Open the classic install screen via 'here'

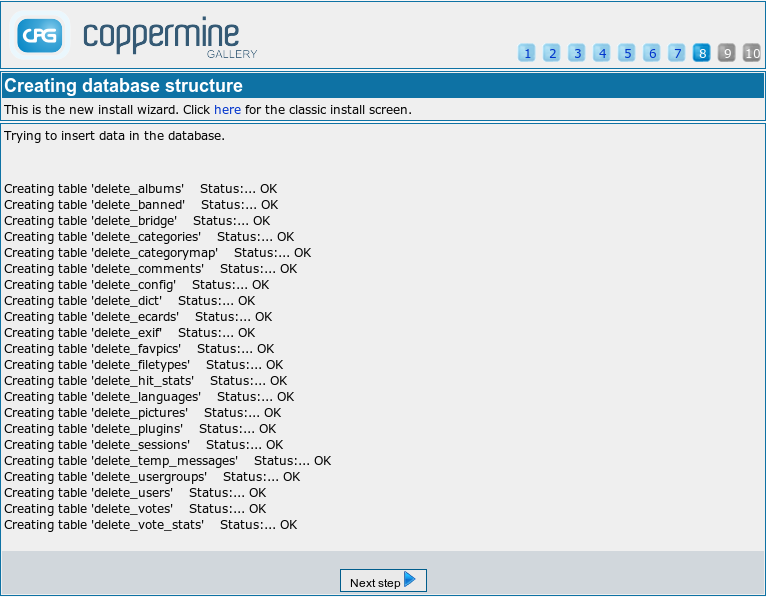(x=227, y=109)
